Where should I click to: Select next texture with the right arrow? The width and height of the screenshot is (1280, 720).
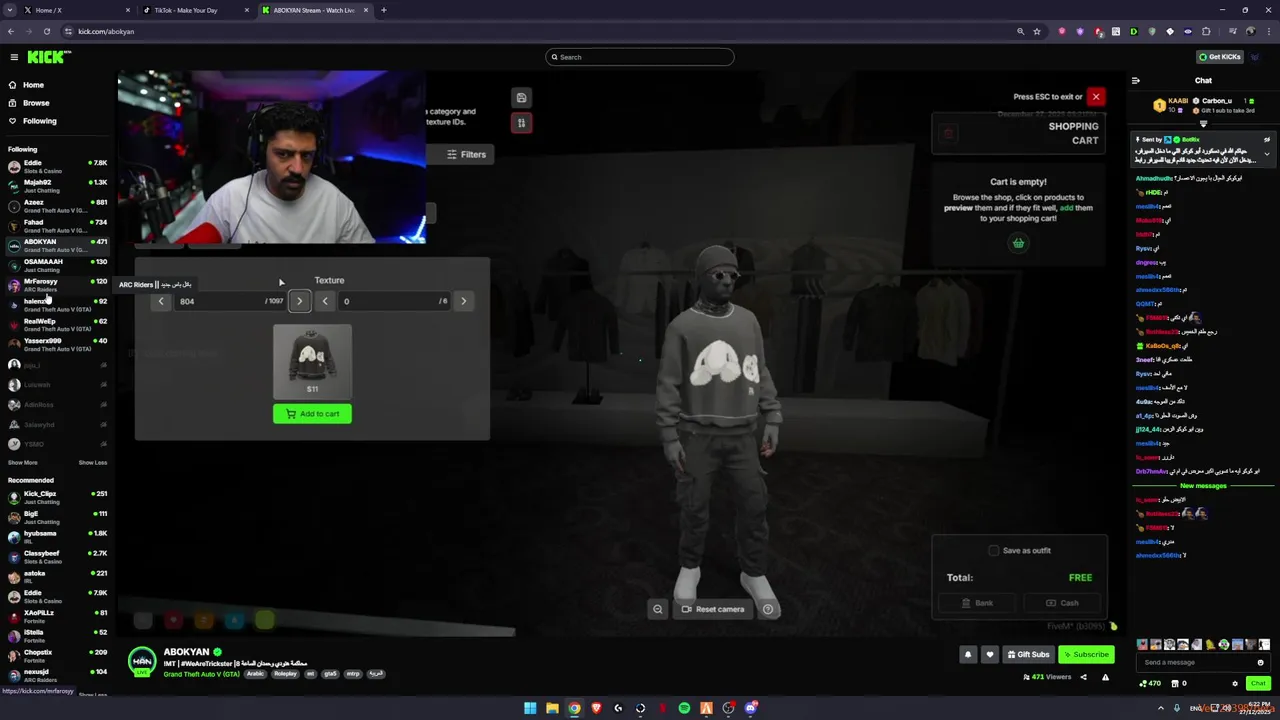point(463,301)
